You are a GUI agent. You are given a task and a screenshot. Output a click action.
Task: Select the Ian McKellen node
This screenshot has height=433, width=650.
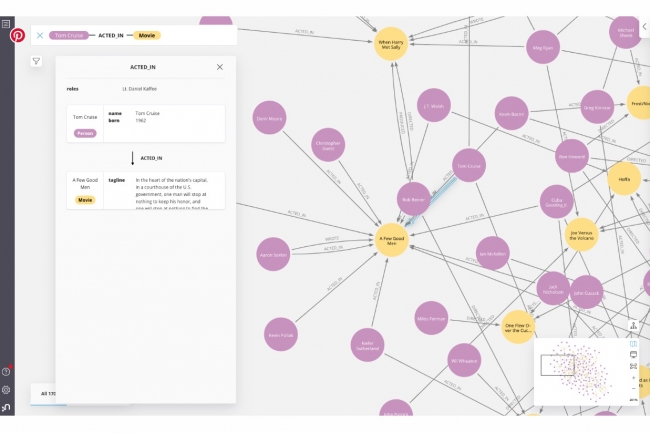tap(493, 254)
